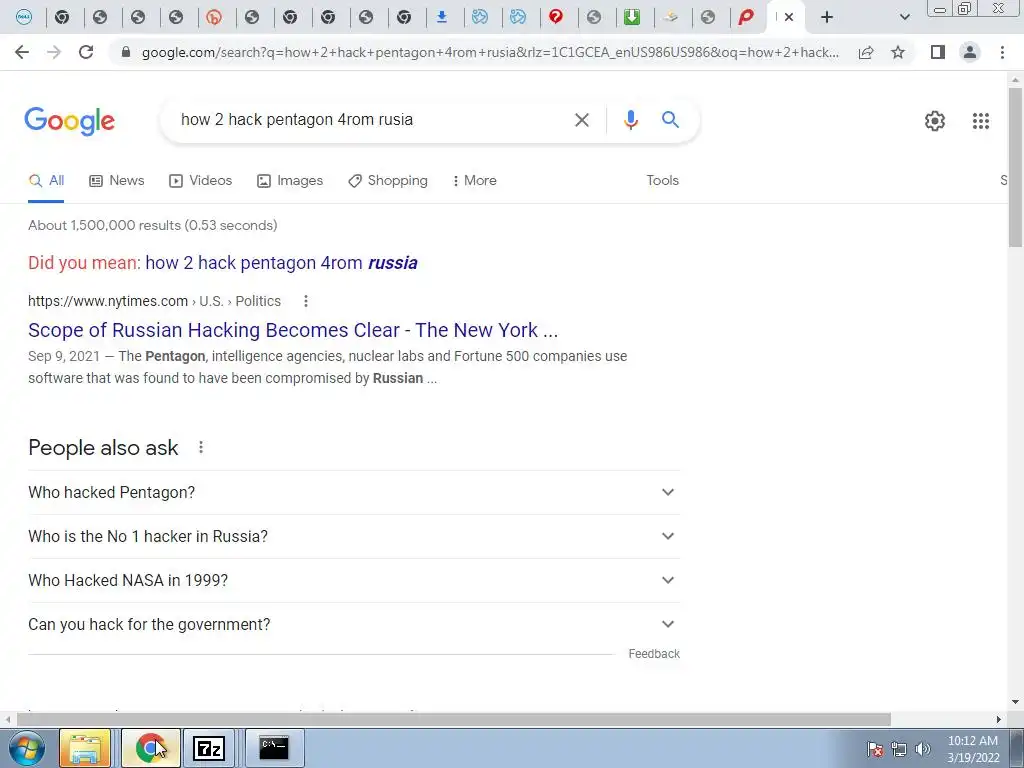Expand the tab search dropdown arrow
1024x768 pixels.
pos(904,17)
